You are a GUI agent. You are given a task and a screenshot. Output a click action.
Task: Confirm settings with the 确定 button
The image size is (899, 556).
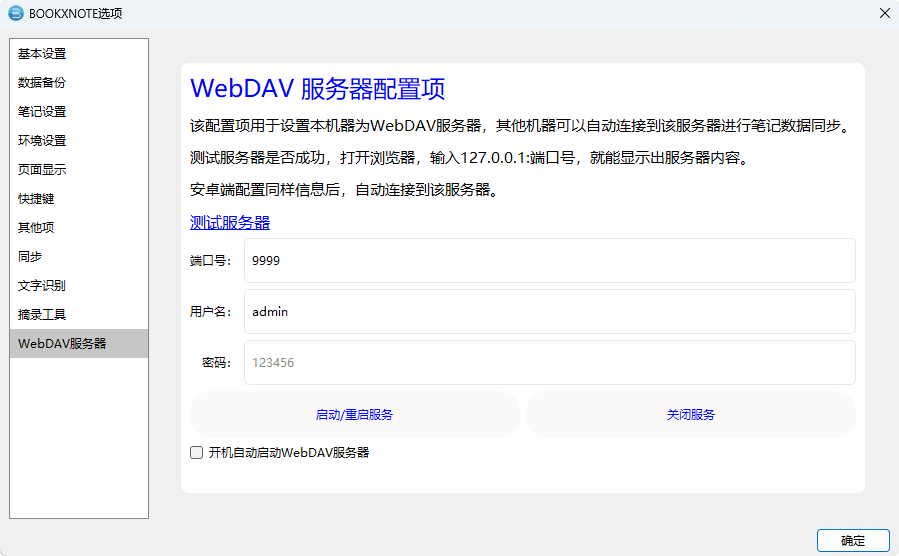853,541
